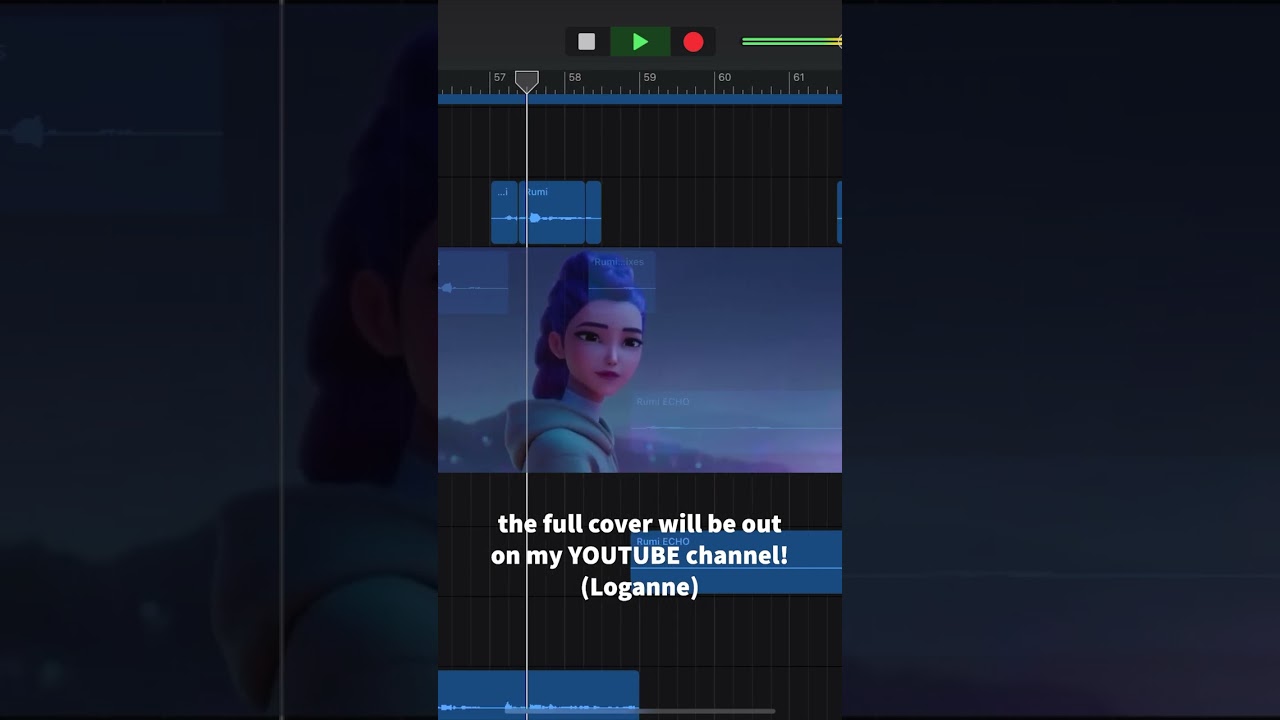Select the Rumi ECHO region in lower track

point(736,563)
